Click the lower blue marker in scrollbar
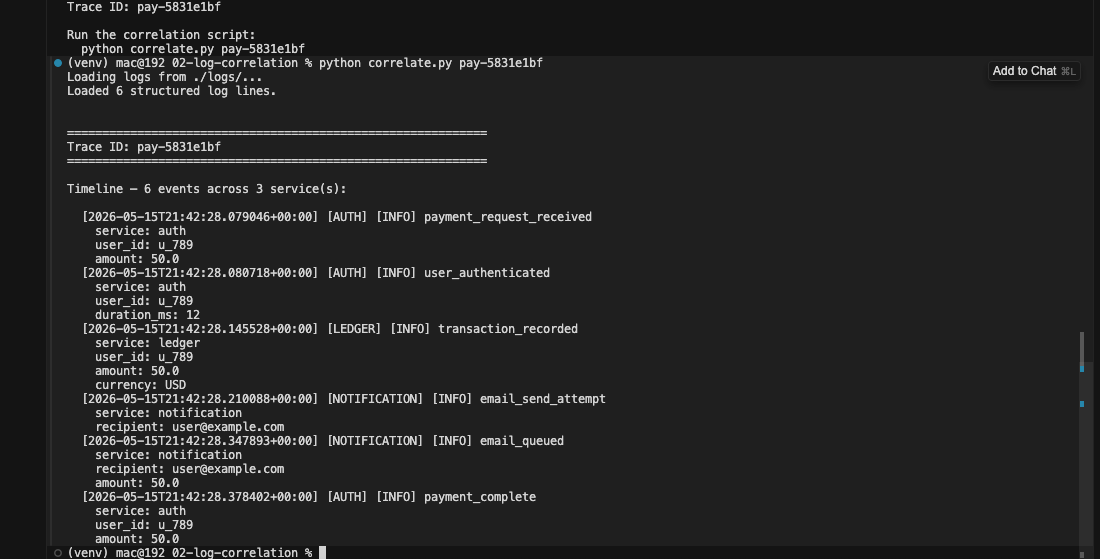The height and width of the screenshot is (559, 1100). pos(1082,404)
